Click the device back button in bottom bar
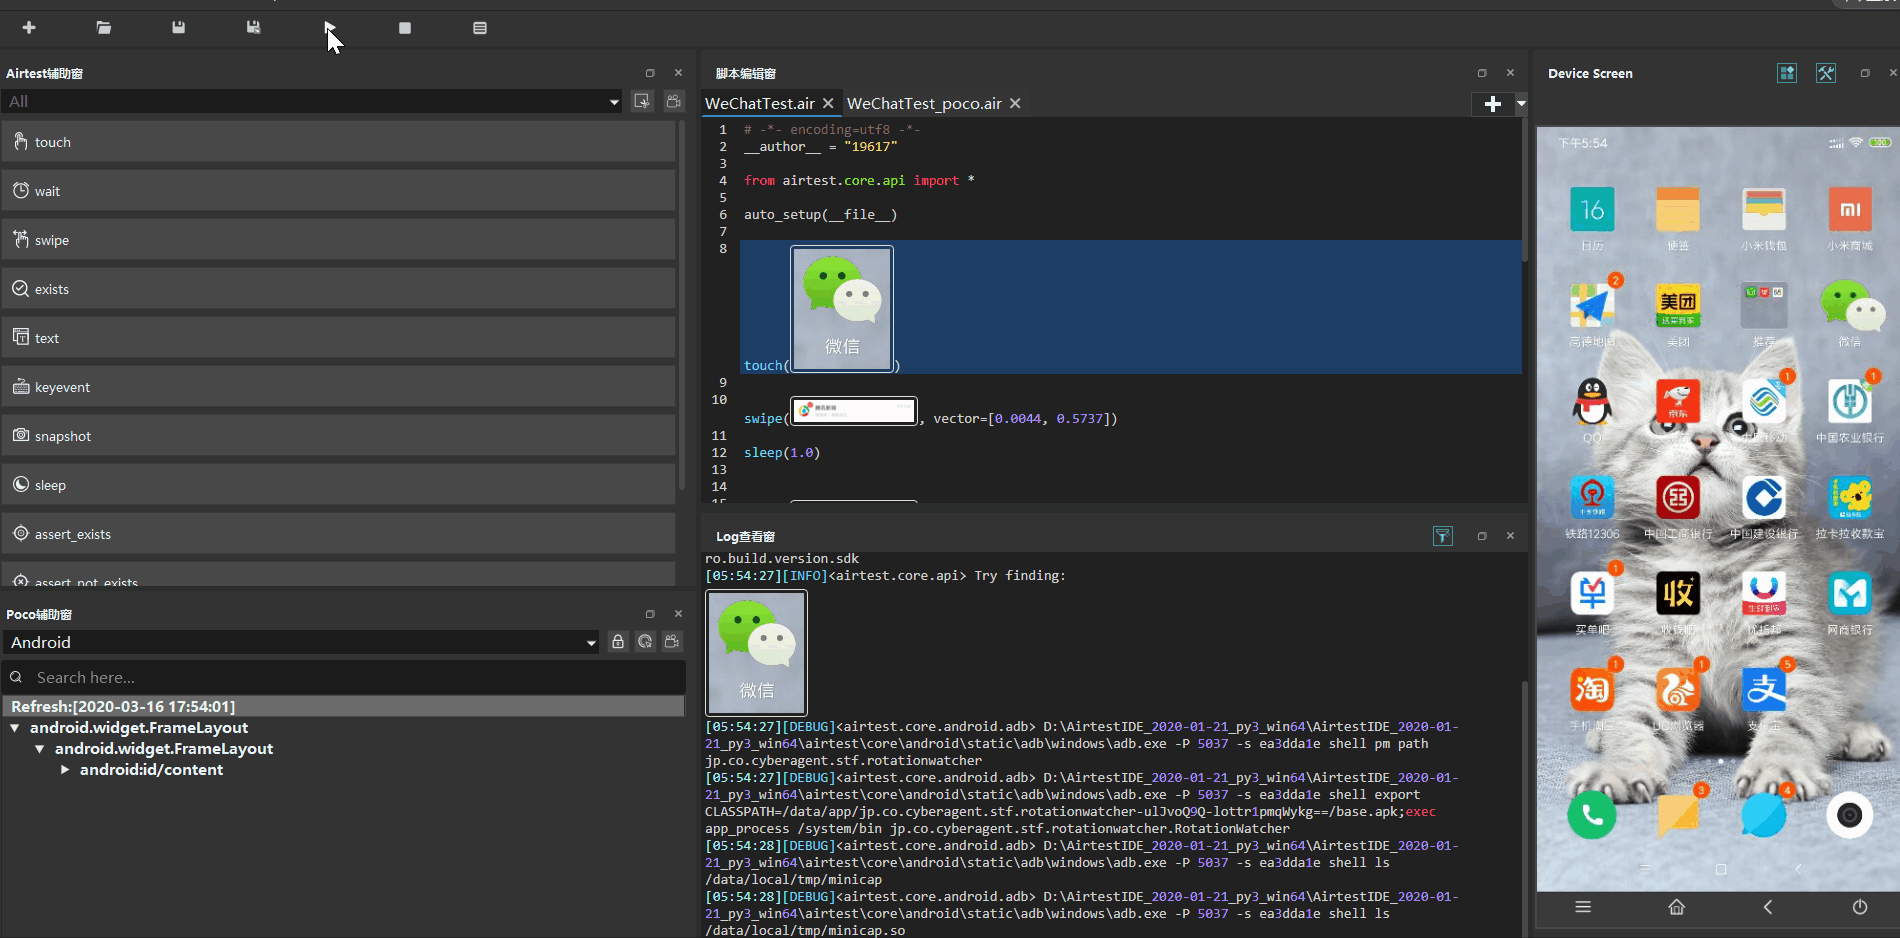This screenshot has width=1900, height=938. click(1768, 907)
